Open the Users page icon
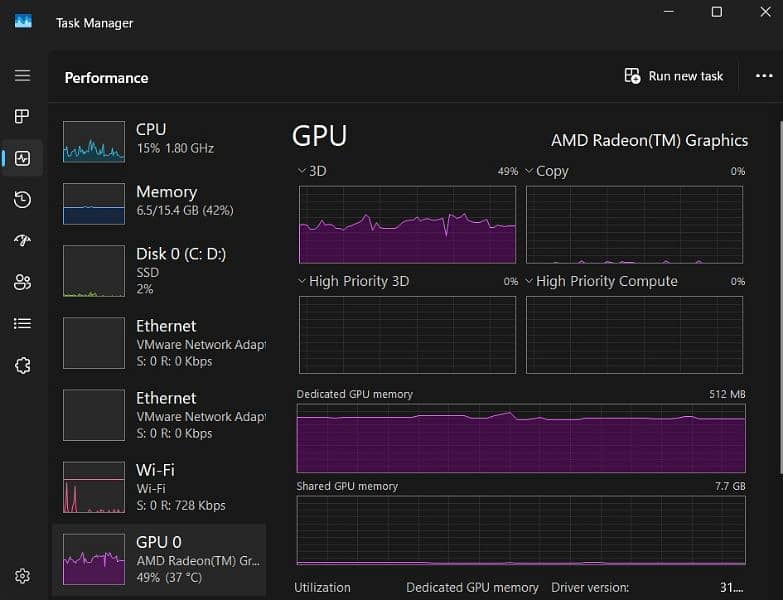The width and height of the screenshot is (783, 600). (22, 282)
